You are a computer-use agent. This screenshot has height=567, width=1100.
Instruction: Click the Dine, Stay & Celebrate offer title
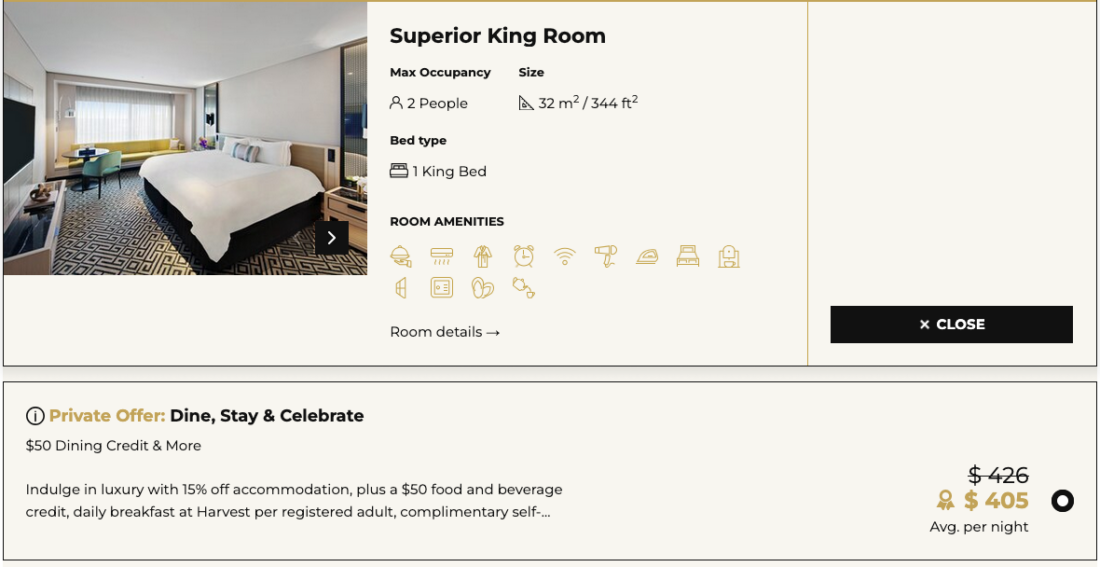pyautogui.click(x=267, y=416)
